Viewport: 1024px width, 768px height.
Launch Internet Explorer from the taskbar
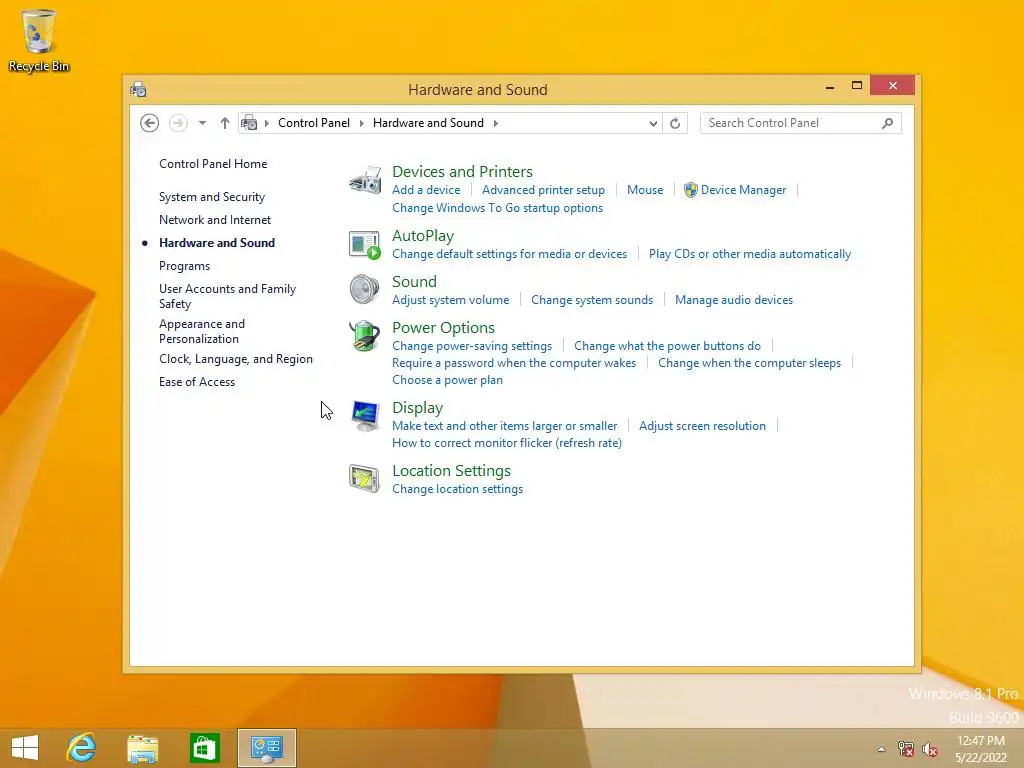coord(82,748)
